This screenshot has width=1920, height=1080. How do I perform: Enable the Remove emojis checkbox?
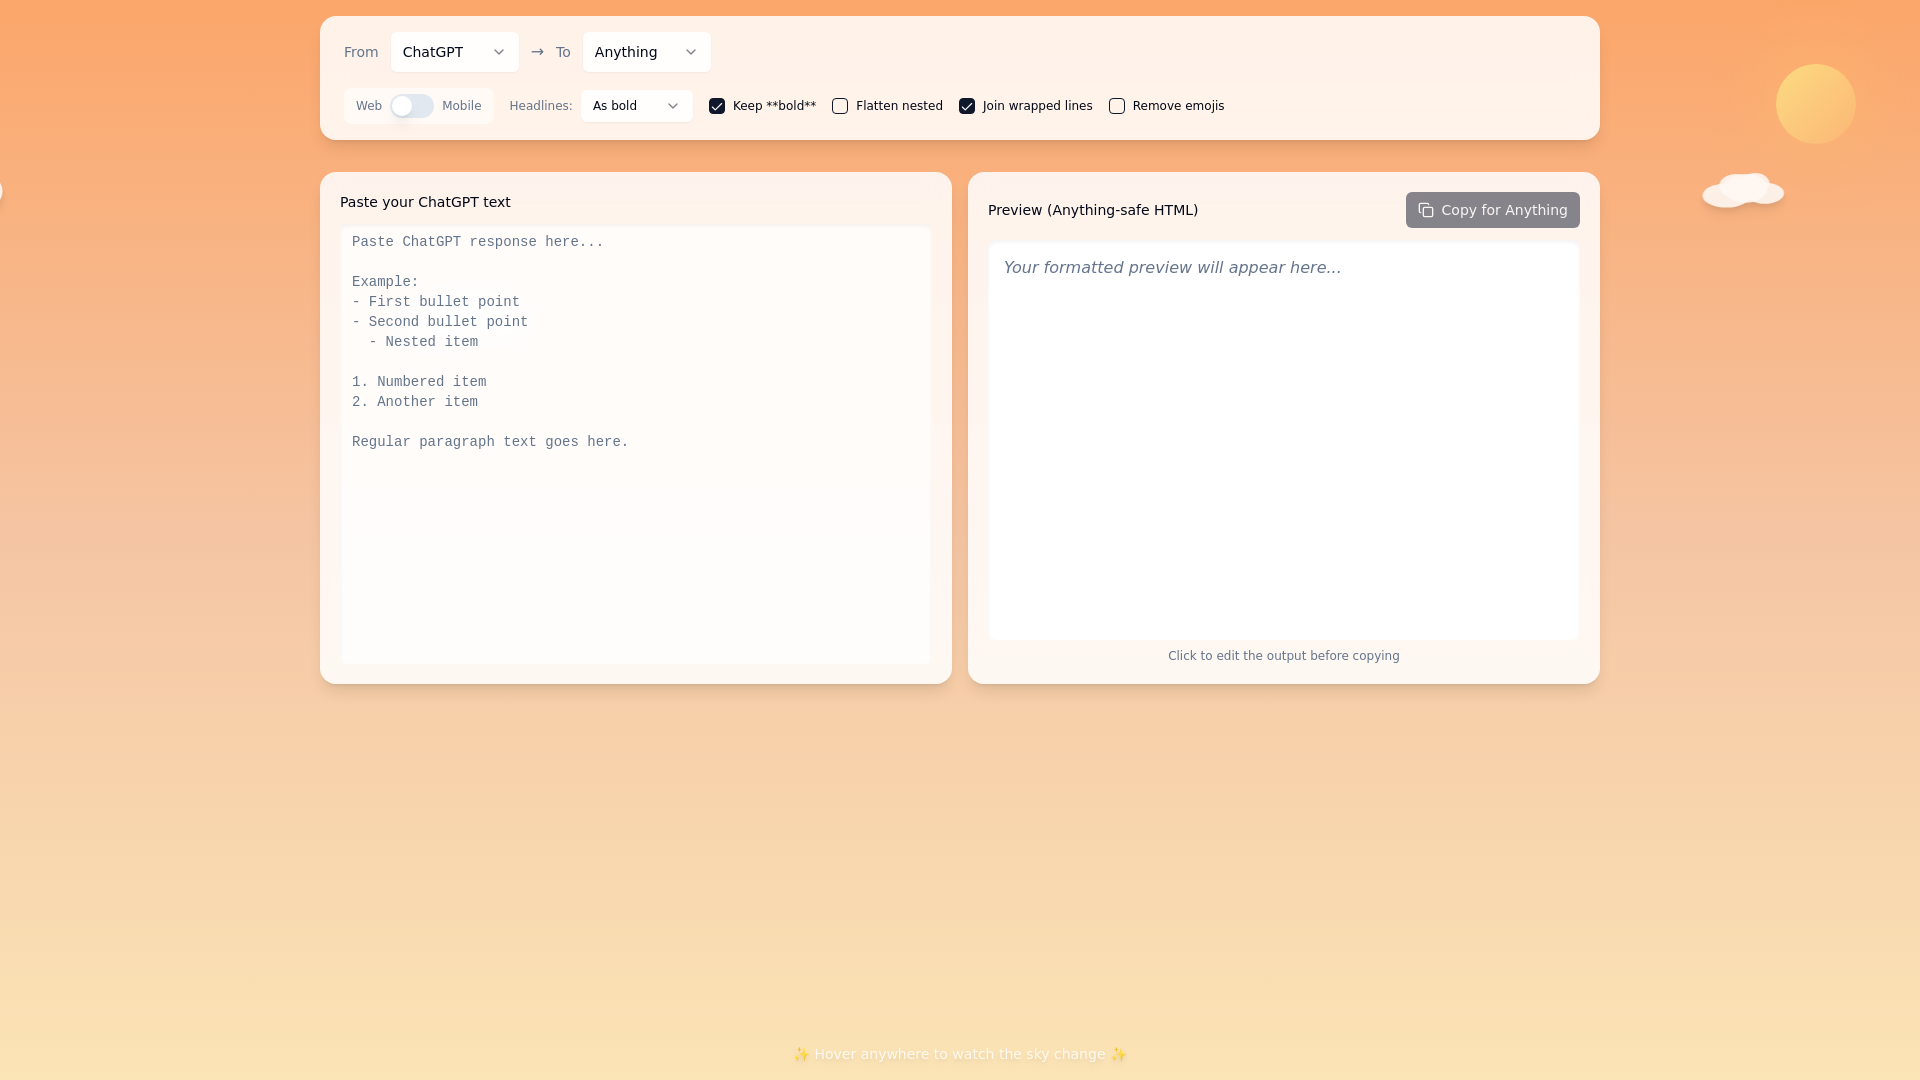click(1117, 106)
